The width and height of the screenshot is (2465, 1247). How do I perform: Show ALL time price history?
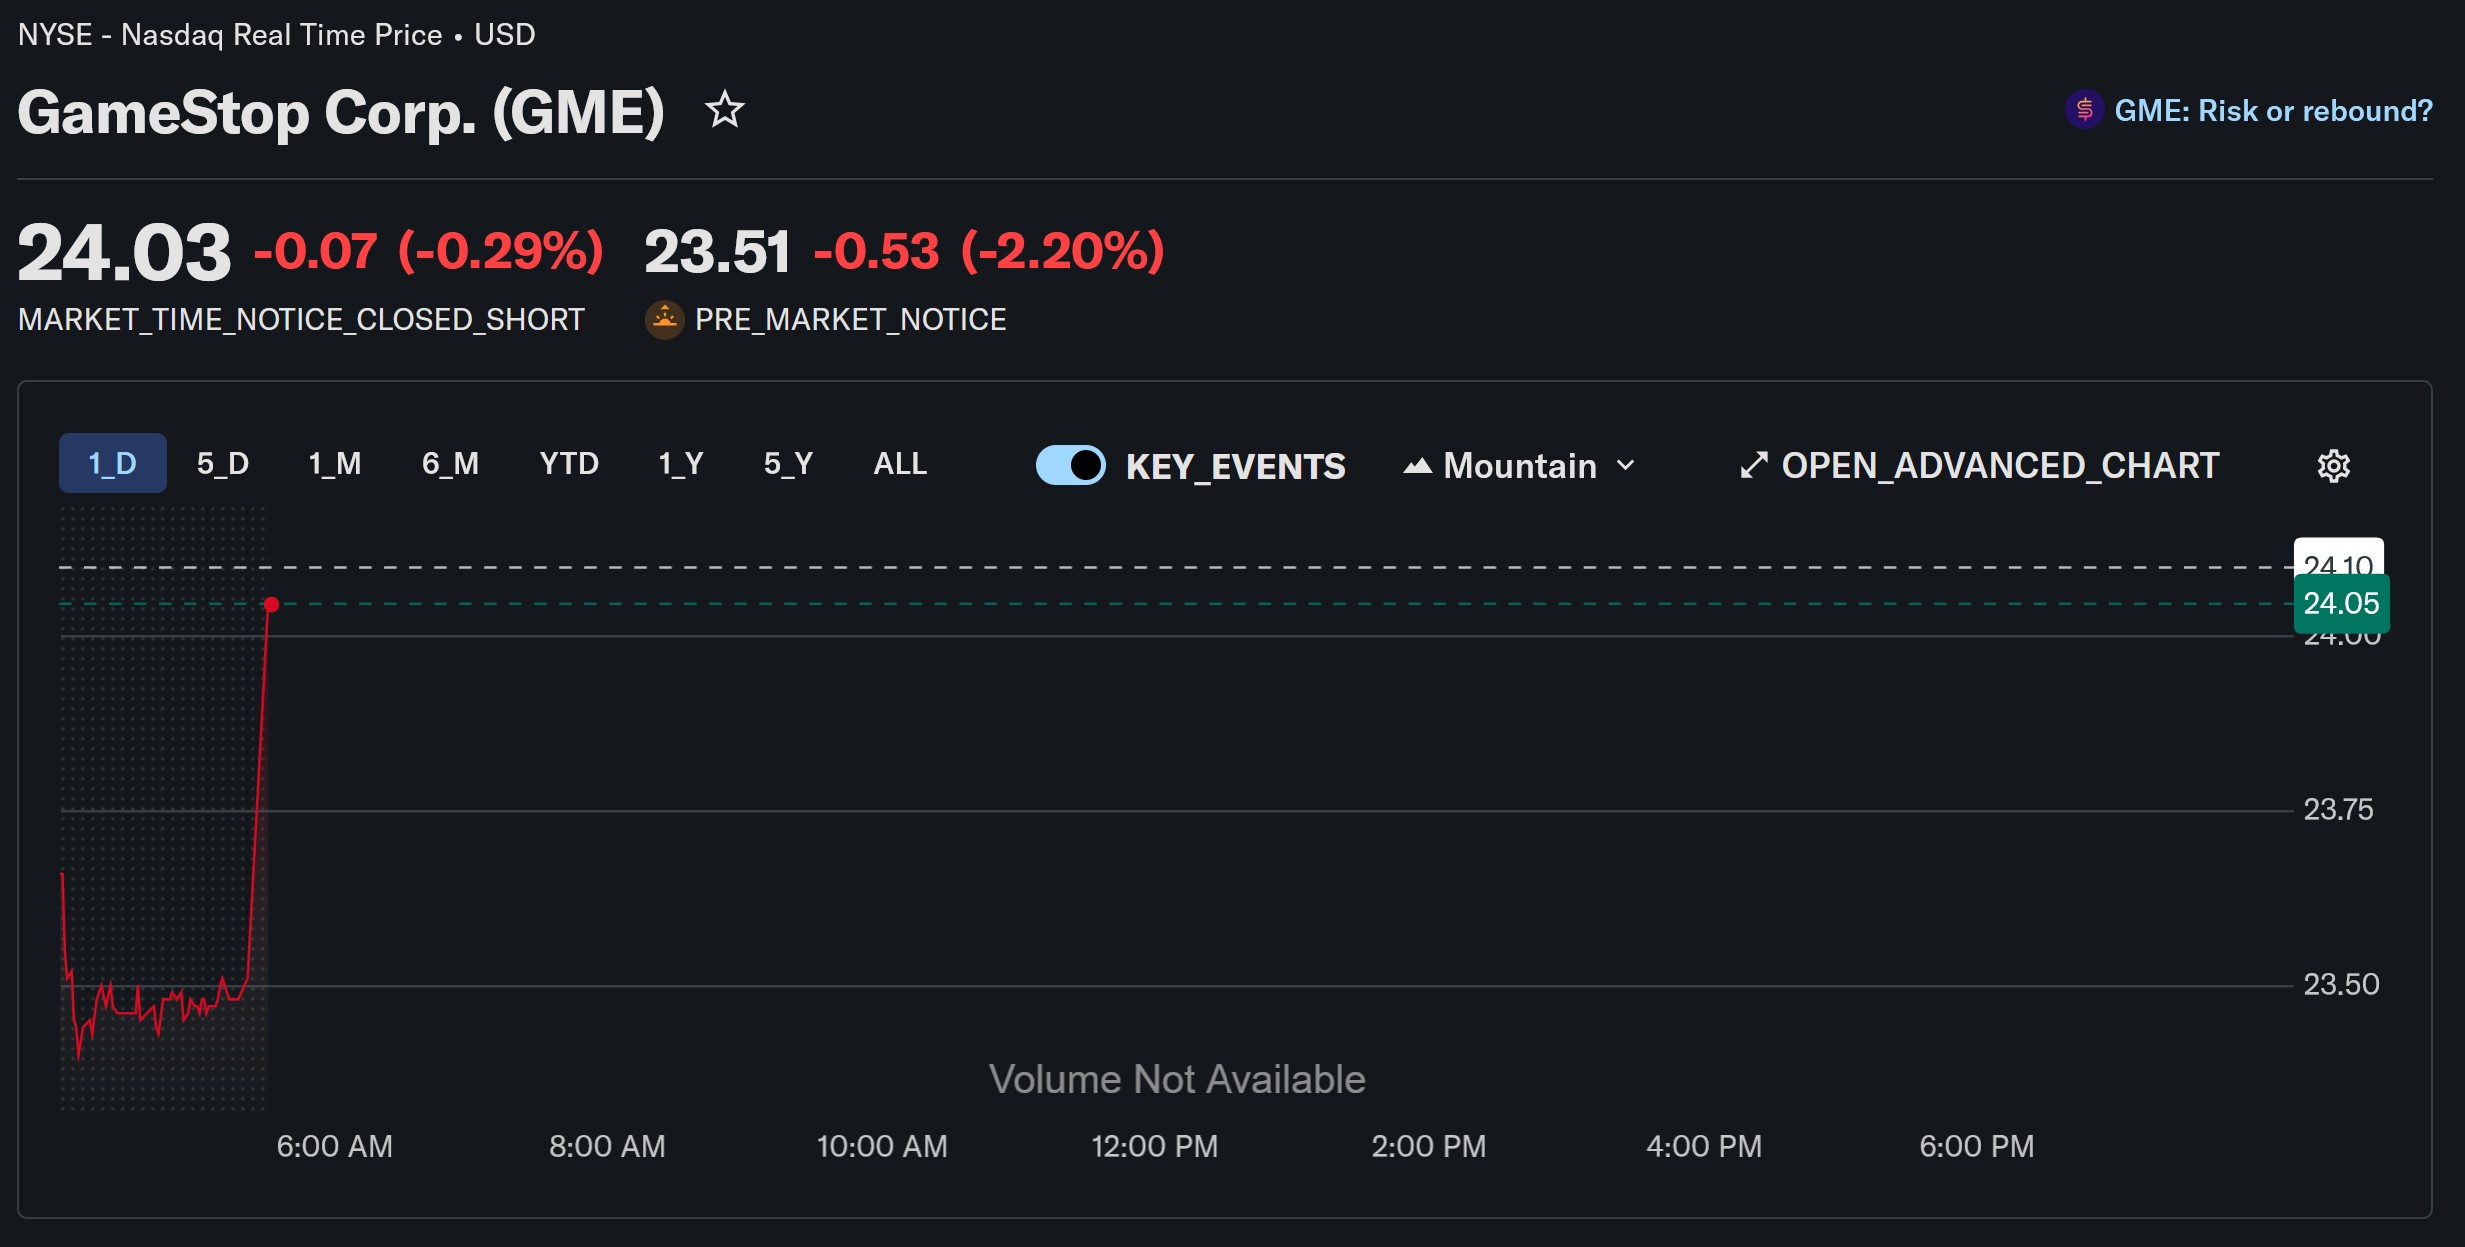point(900,464)
